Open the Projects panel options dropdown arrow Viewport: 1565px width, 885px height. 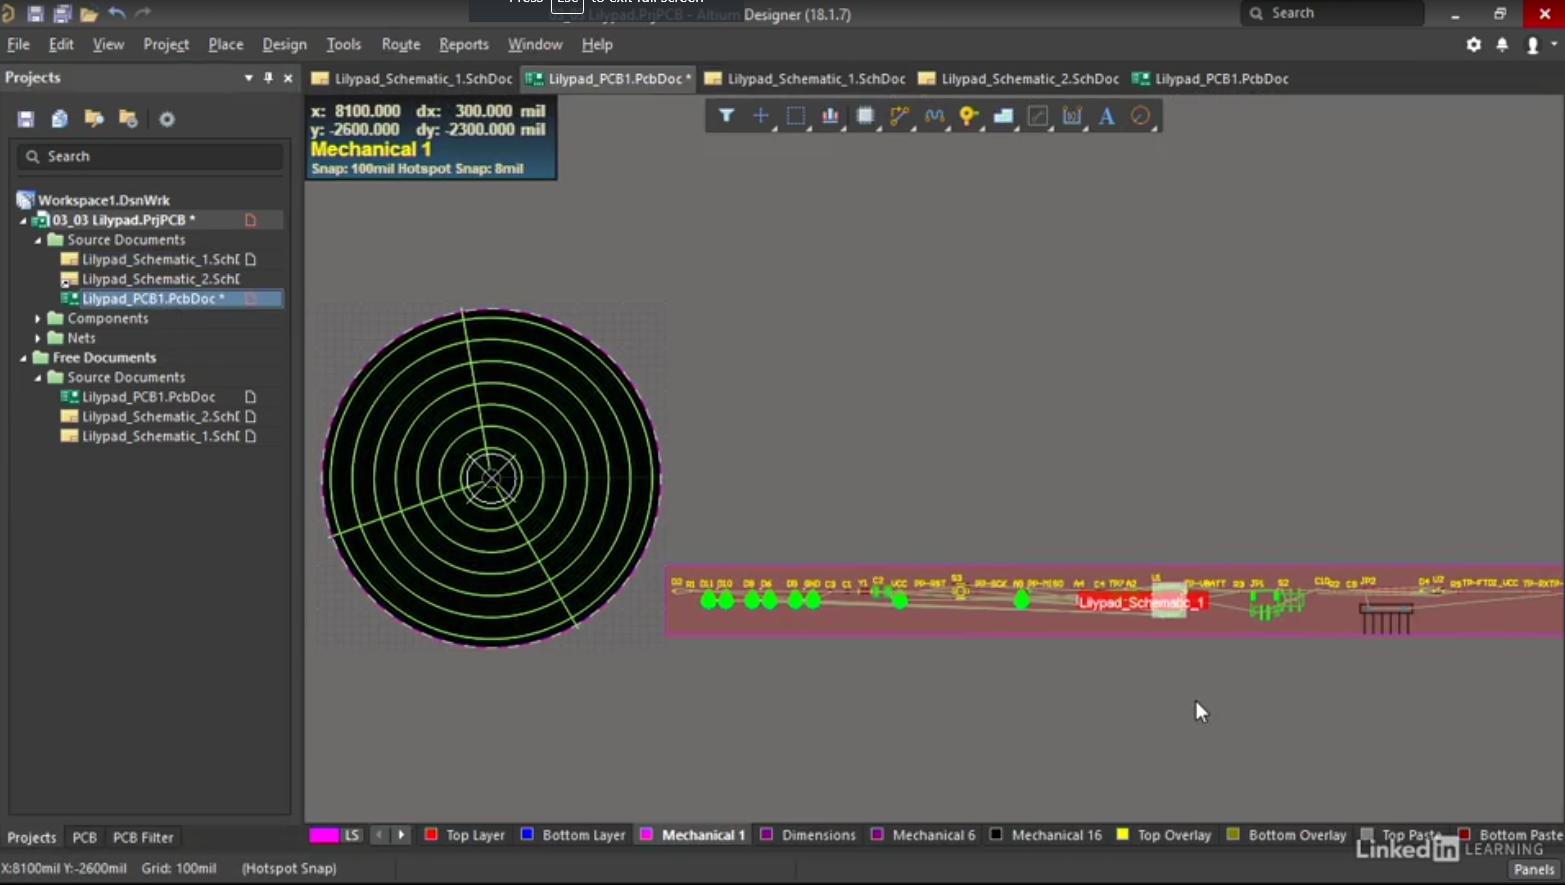(248, 78)
